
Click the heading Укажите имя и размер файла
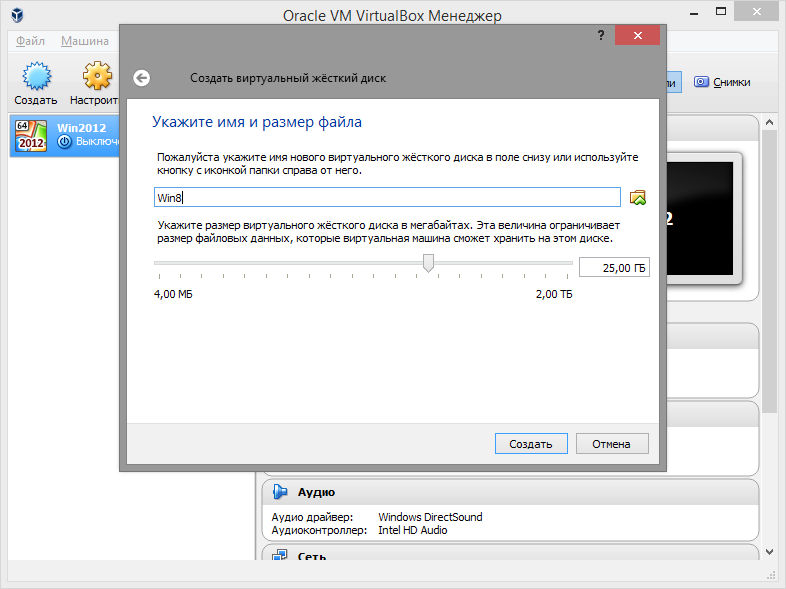point(257,122)
